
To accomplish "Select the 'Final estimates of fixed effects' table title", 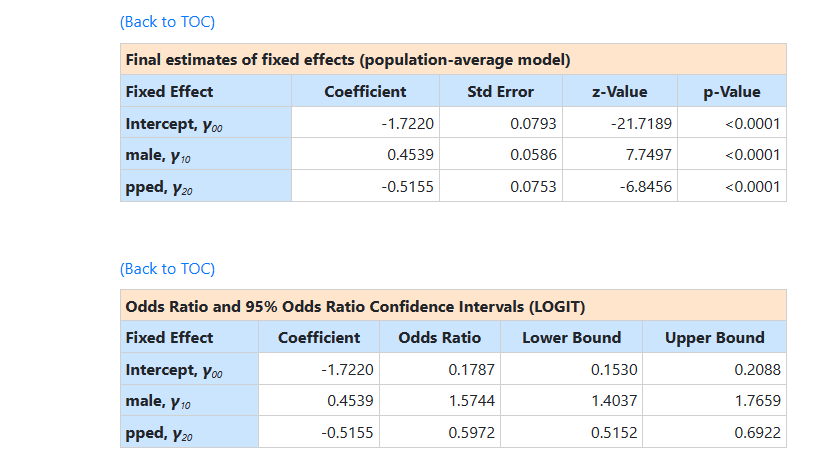I will tap(347, 59).
